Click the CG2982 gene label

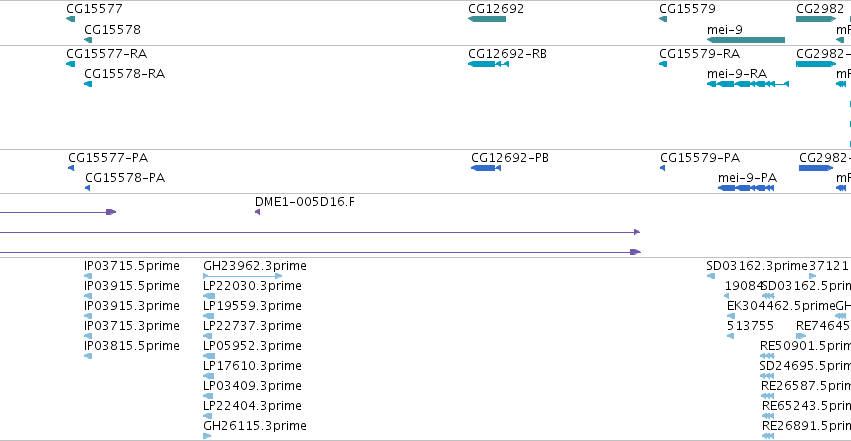click(x=820, y=9)
